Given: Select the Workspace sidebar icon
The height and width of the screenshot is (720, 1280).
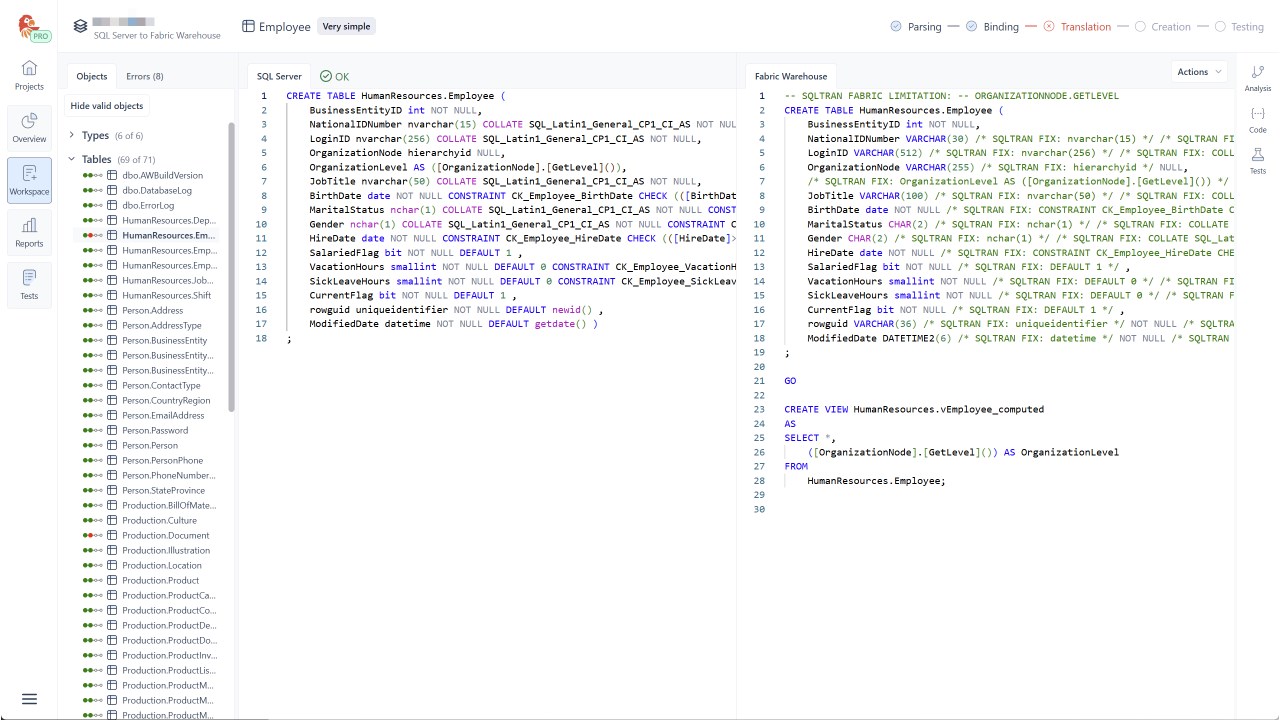Looking at the screenshot, I should [29, 180].
